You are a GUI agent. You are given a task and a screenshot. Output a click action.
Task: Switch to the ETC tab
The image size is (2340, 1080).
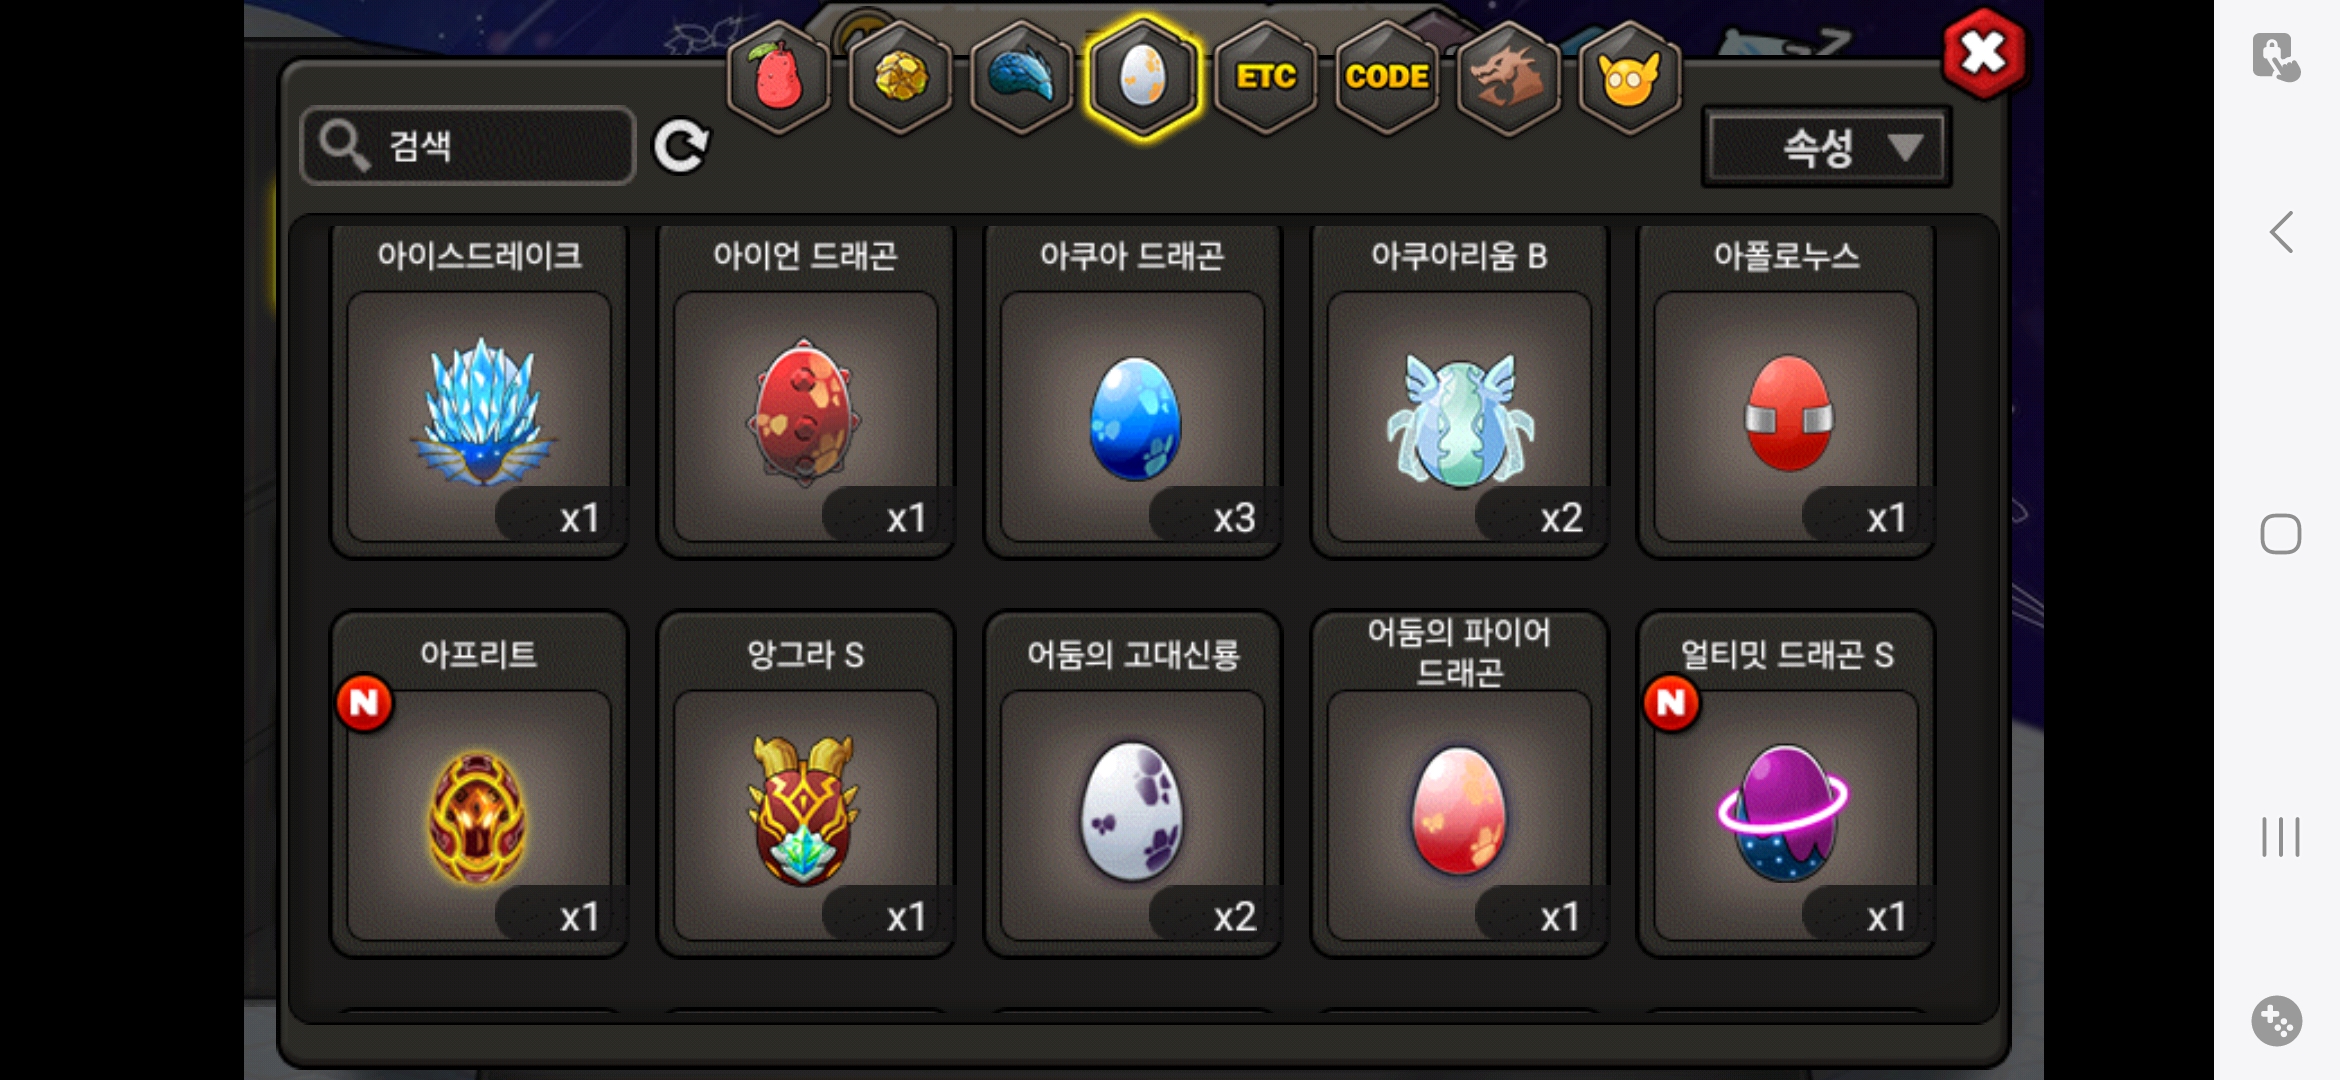(x=1265, y=76)
